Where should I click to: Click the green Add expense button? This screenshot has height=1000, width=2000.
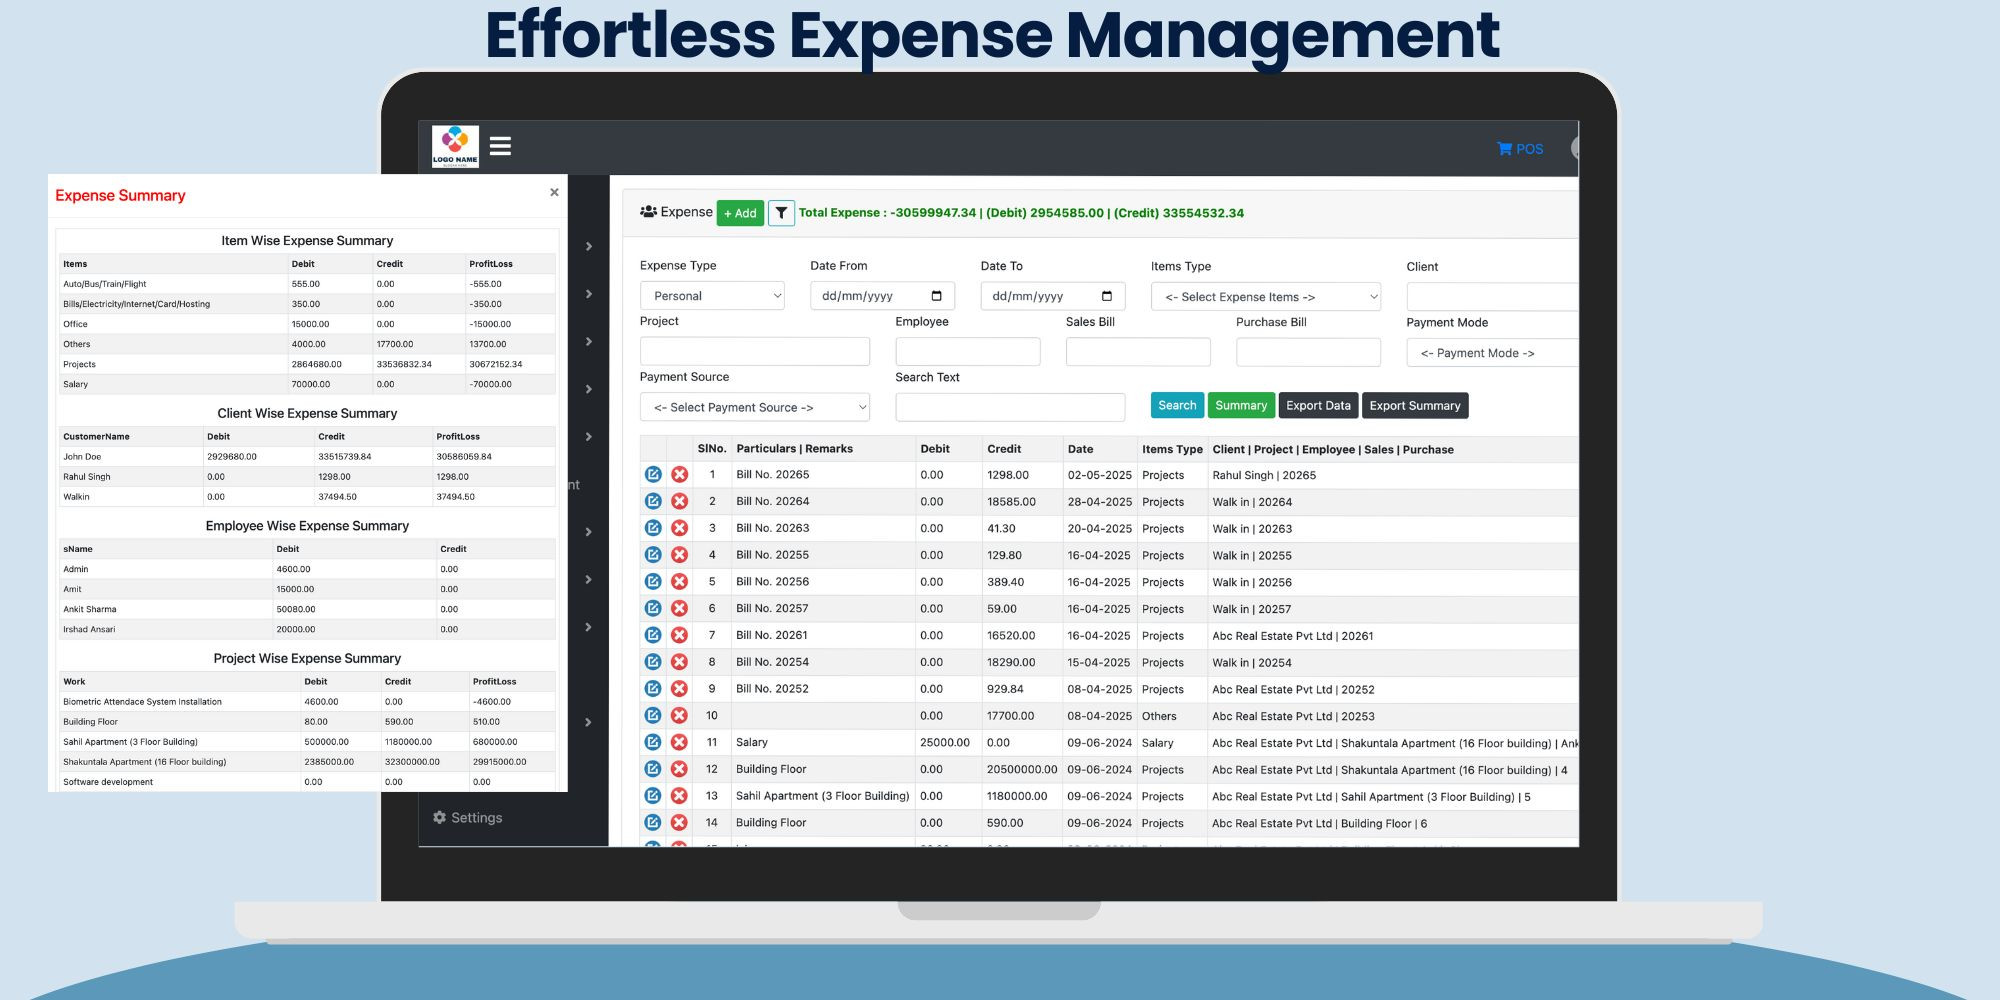click(x=740, y=213)
